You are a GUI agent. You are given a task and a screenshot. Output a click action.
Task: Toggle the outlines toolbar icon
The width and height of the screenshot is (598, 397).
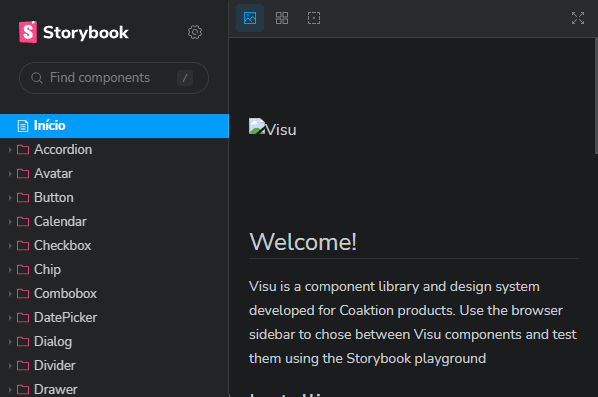coord(314,18)
